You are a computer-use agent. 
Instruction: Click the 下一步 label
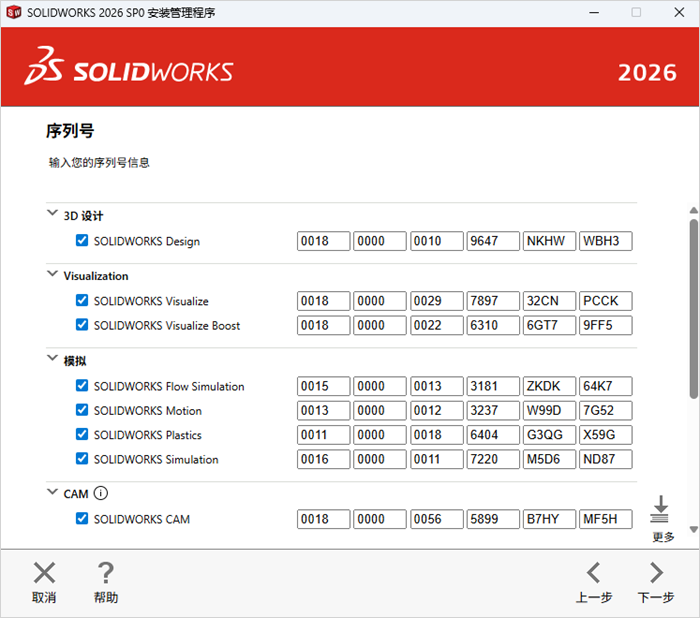point(656,597)
